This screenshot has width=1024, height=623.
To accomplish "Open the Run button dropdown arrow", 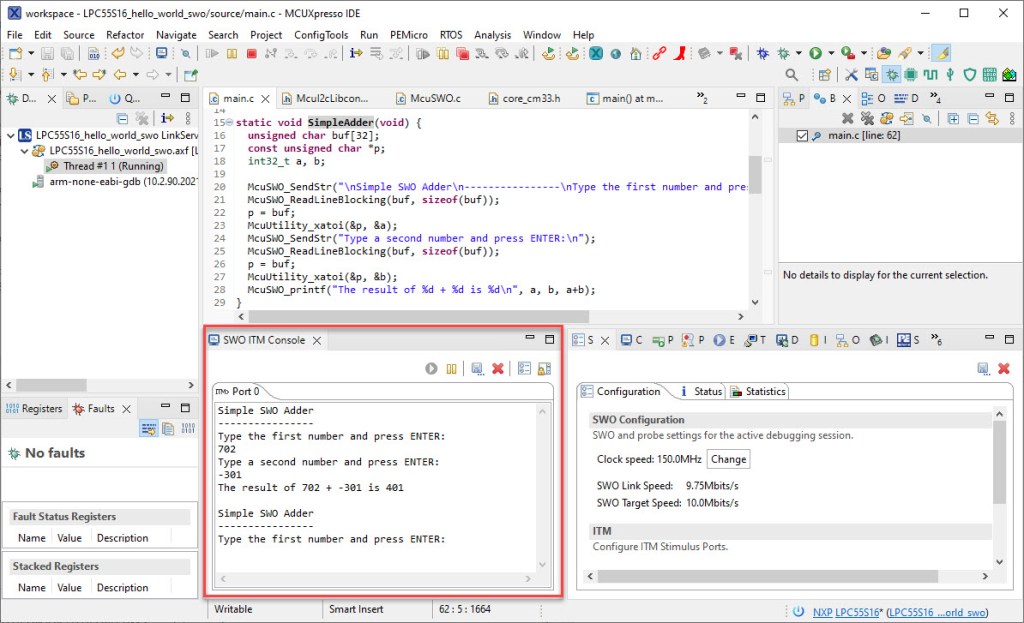I will pos(830,53).
